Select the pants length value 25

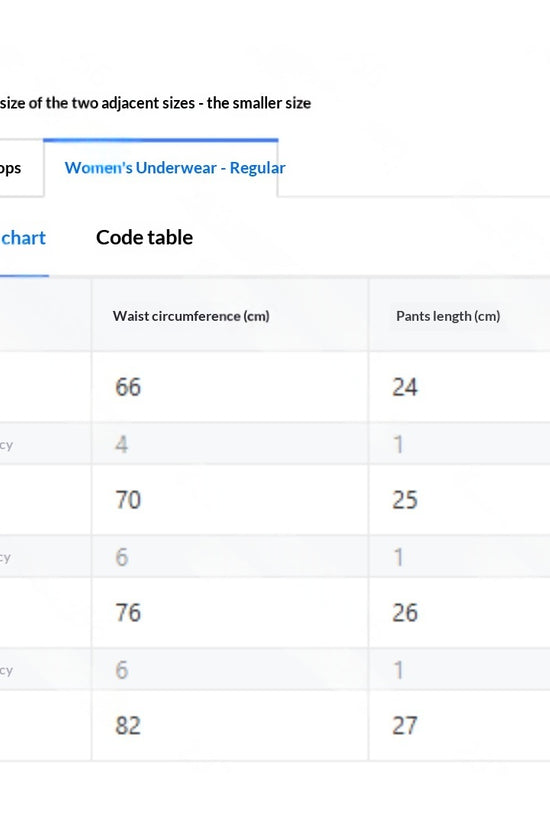tap(405, 499)
